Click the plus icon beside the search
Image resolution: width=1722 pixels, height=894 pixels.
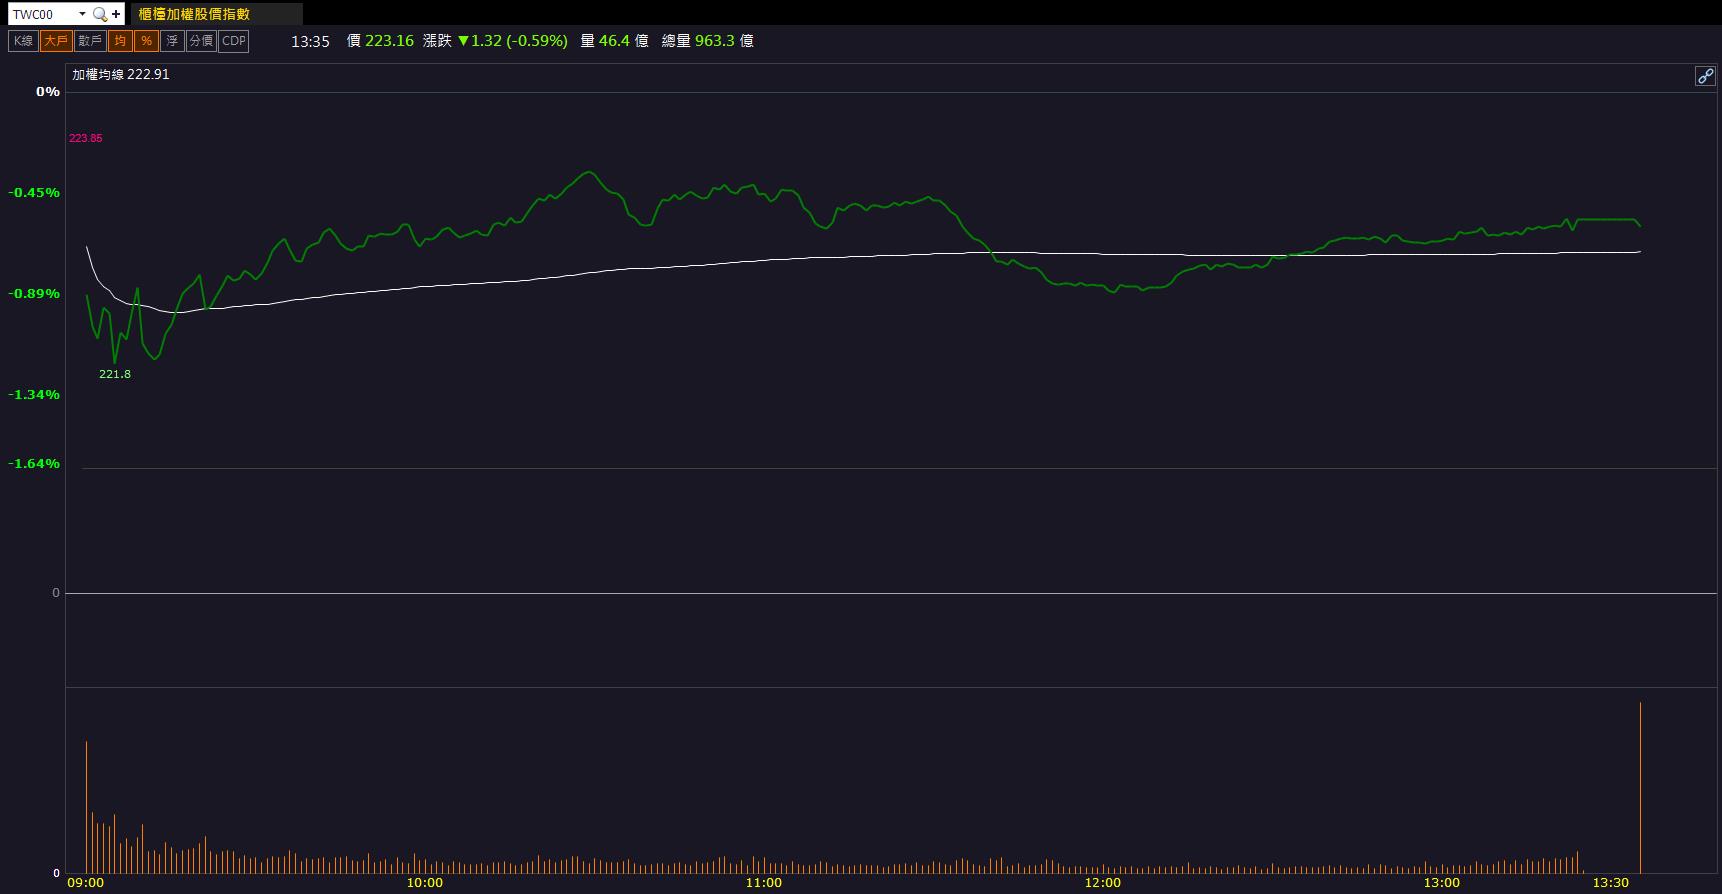pos(116,14)
